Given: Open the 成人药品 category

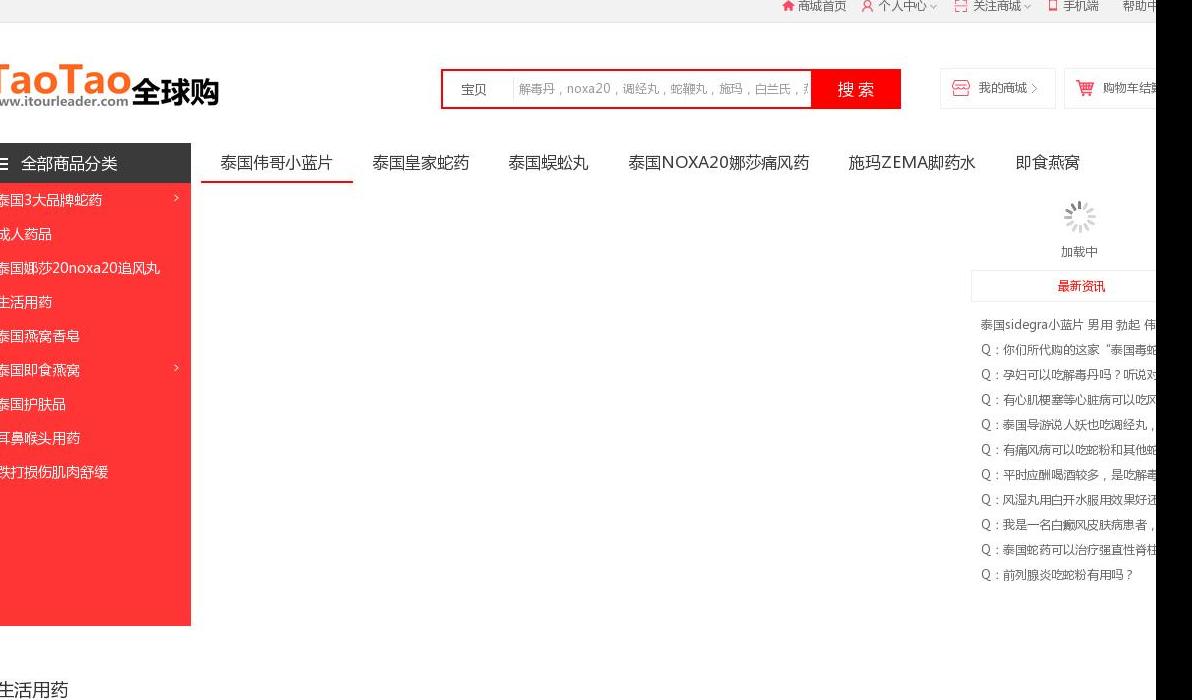Looking at the screenshot, I should click(x=26, y=234).
